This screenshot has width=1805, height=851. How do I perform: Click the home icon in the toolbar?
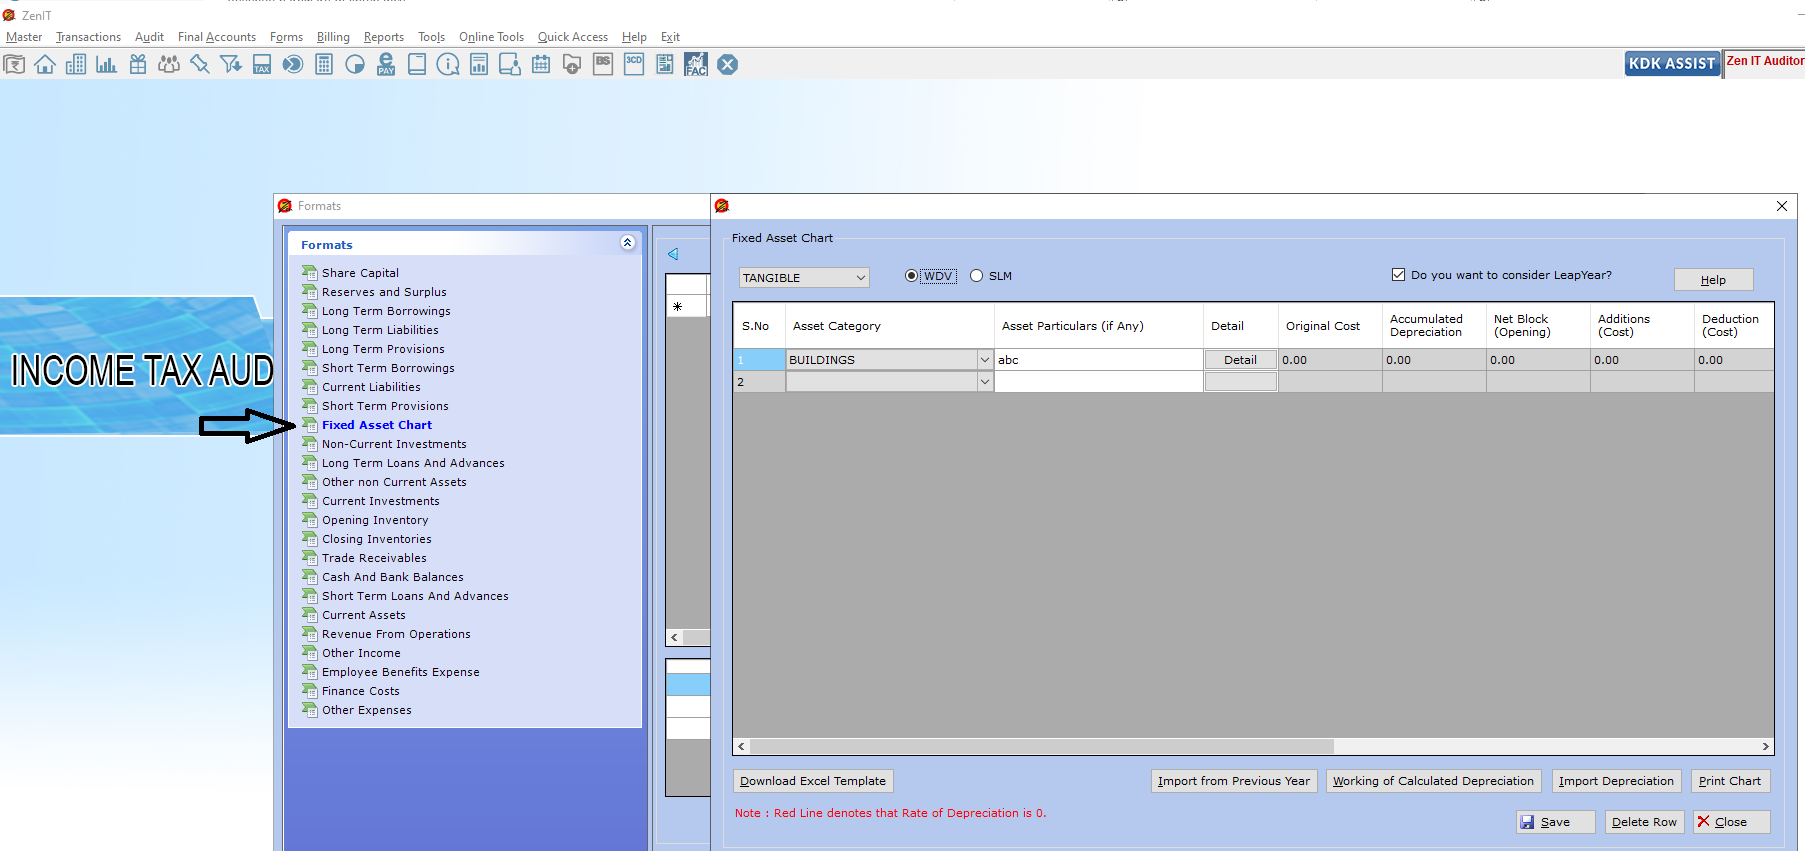coord(45,65)
